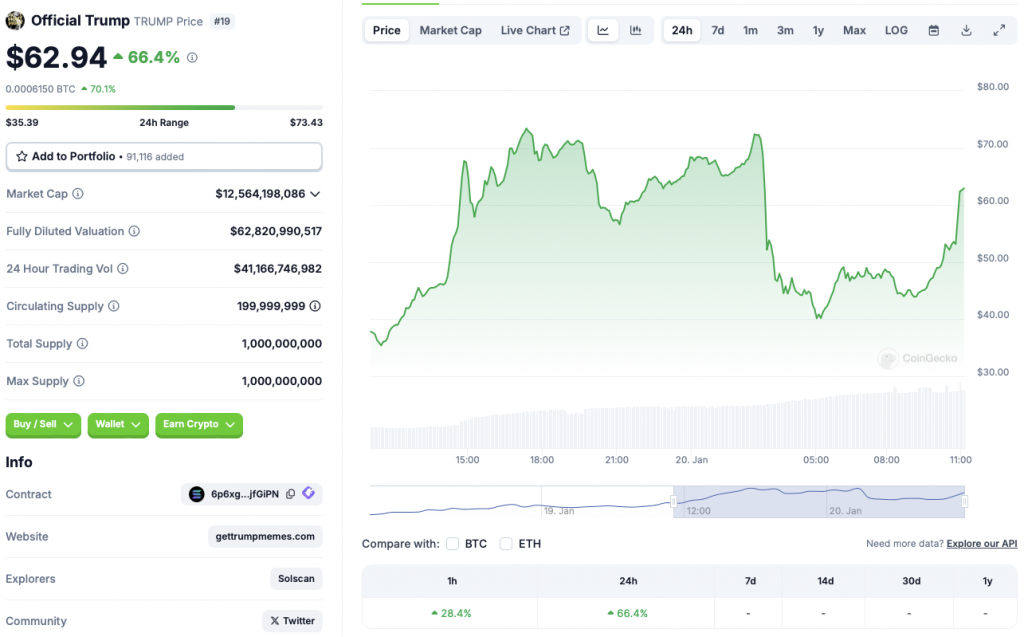The width and height of the screenshot is (1024, 637).
Task: Open the Wallet dropdown
Action: tap(118, 424)
